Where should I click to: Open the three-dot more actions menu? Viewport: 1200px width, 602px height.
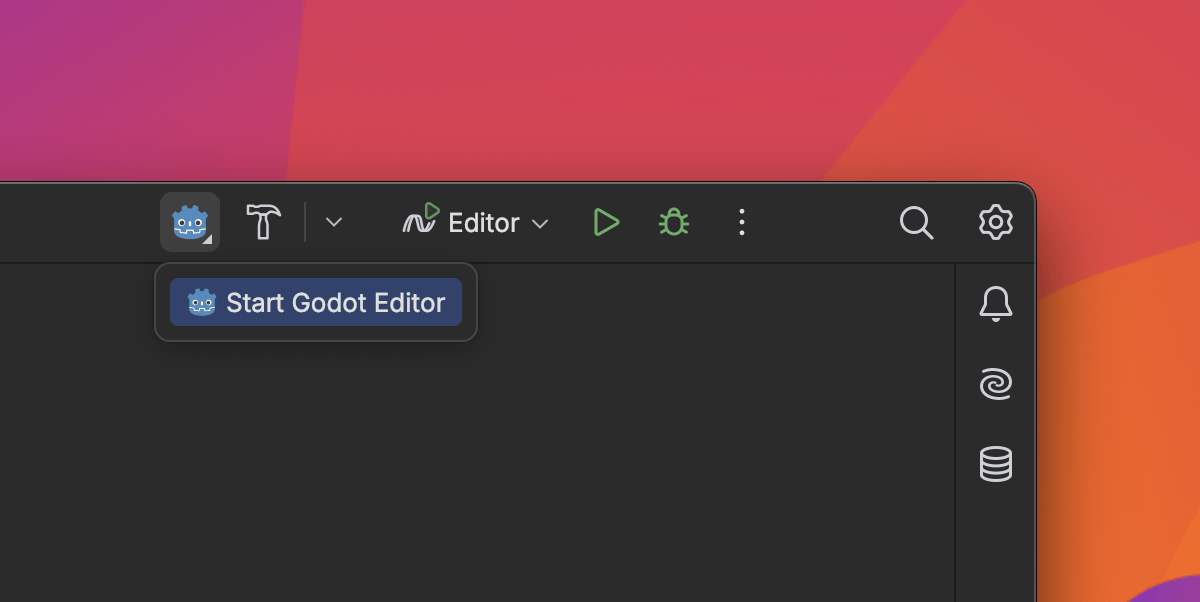[741, 222]
